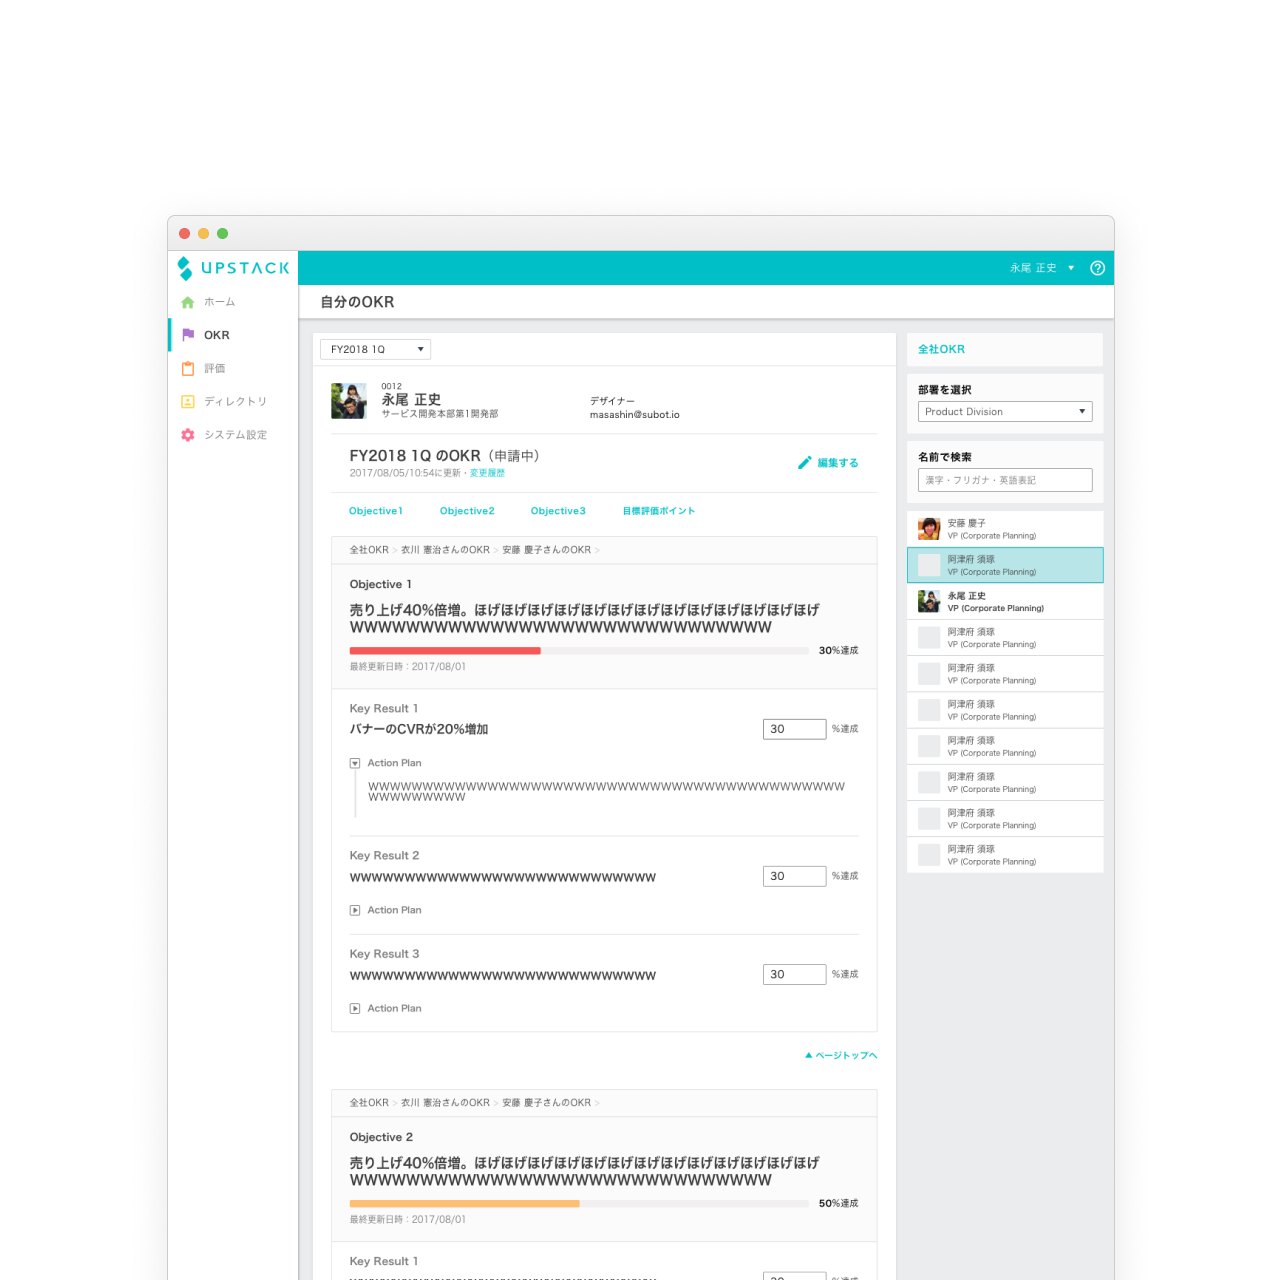Click the 自分のOKR page title
This screenshot has width=1280, height=1280.
click(x=357, y=302)
